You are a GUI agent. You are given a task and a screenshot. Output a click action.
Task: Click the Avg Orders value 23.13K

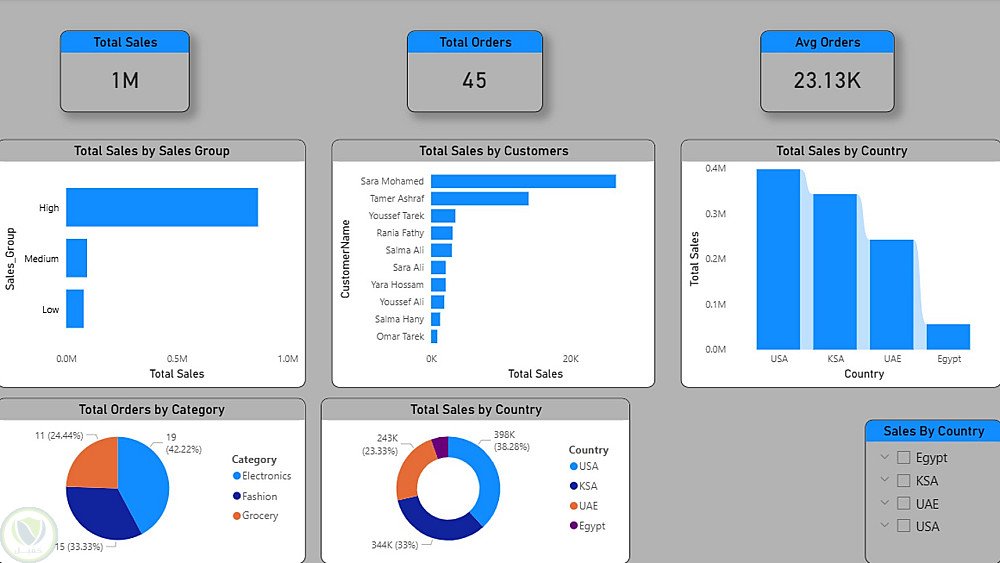coord(827,80)
